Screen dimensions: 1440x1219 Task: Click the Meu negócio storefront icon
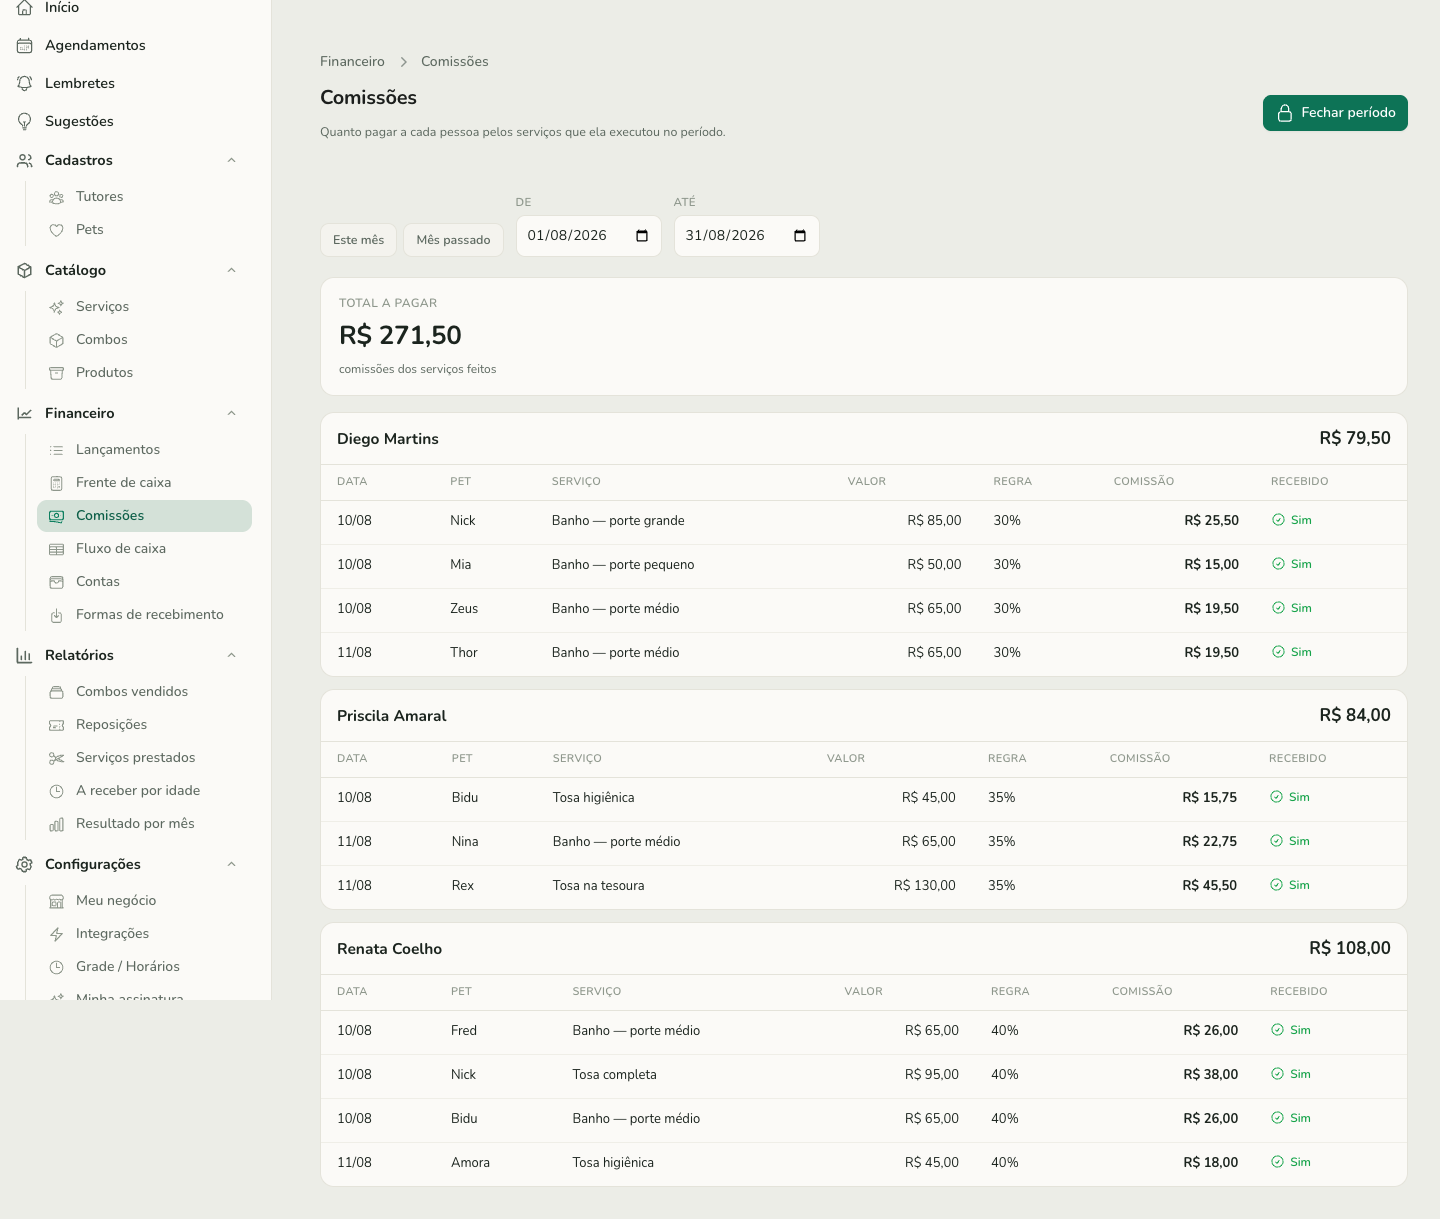click(57, 901)
